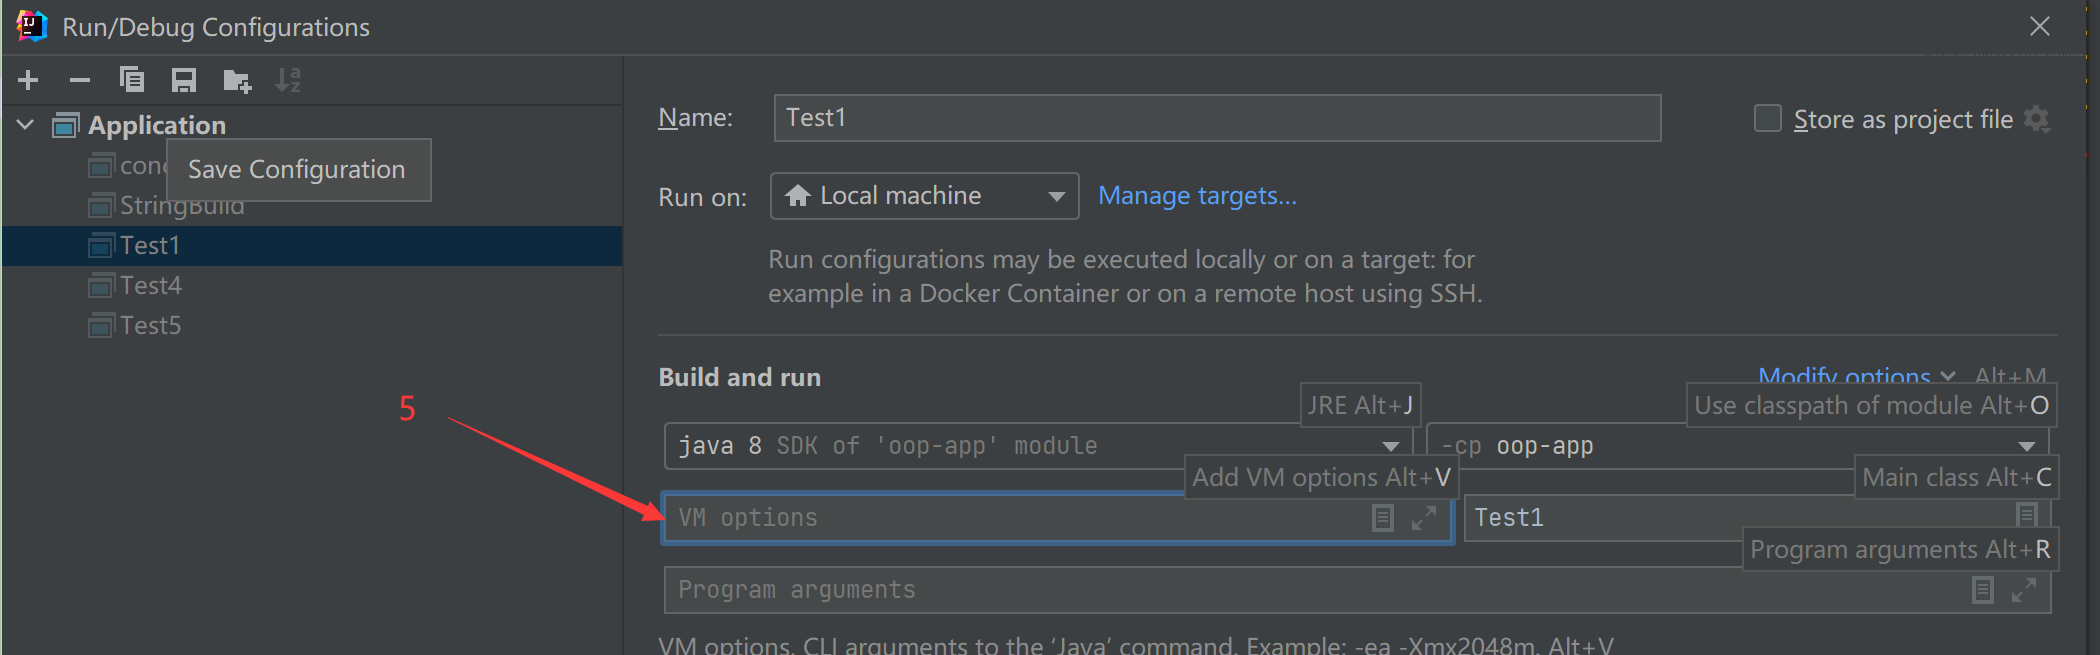Viewport: 2100px width, 655px height.
Task: Expand the Program arguments field editor
Action: [2024, 590]
